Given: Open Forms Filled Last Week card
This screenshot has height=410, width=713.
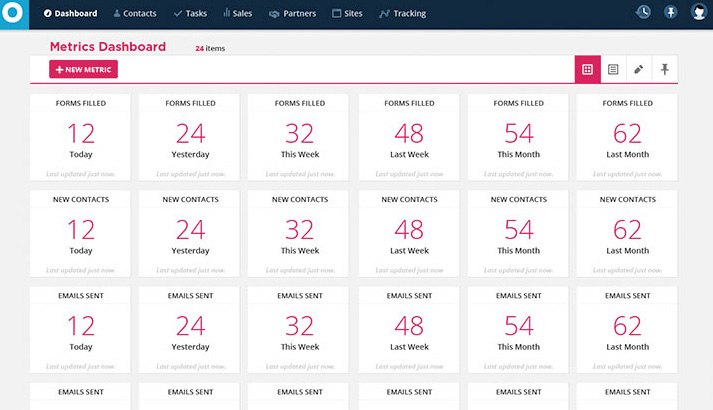Looking at the screenshot, I should point(409,137).
